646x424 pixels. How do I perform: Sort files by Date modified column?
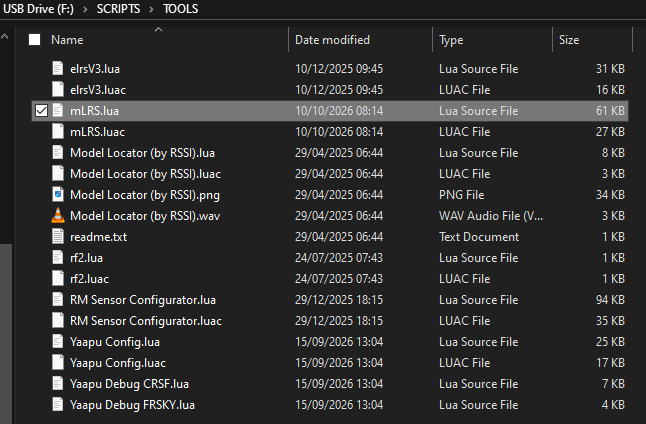tap(332, 40)
